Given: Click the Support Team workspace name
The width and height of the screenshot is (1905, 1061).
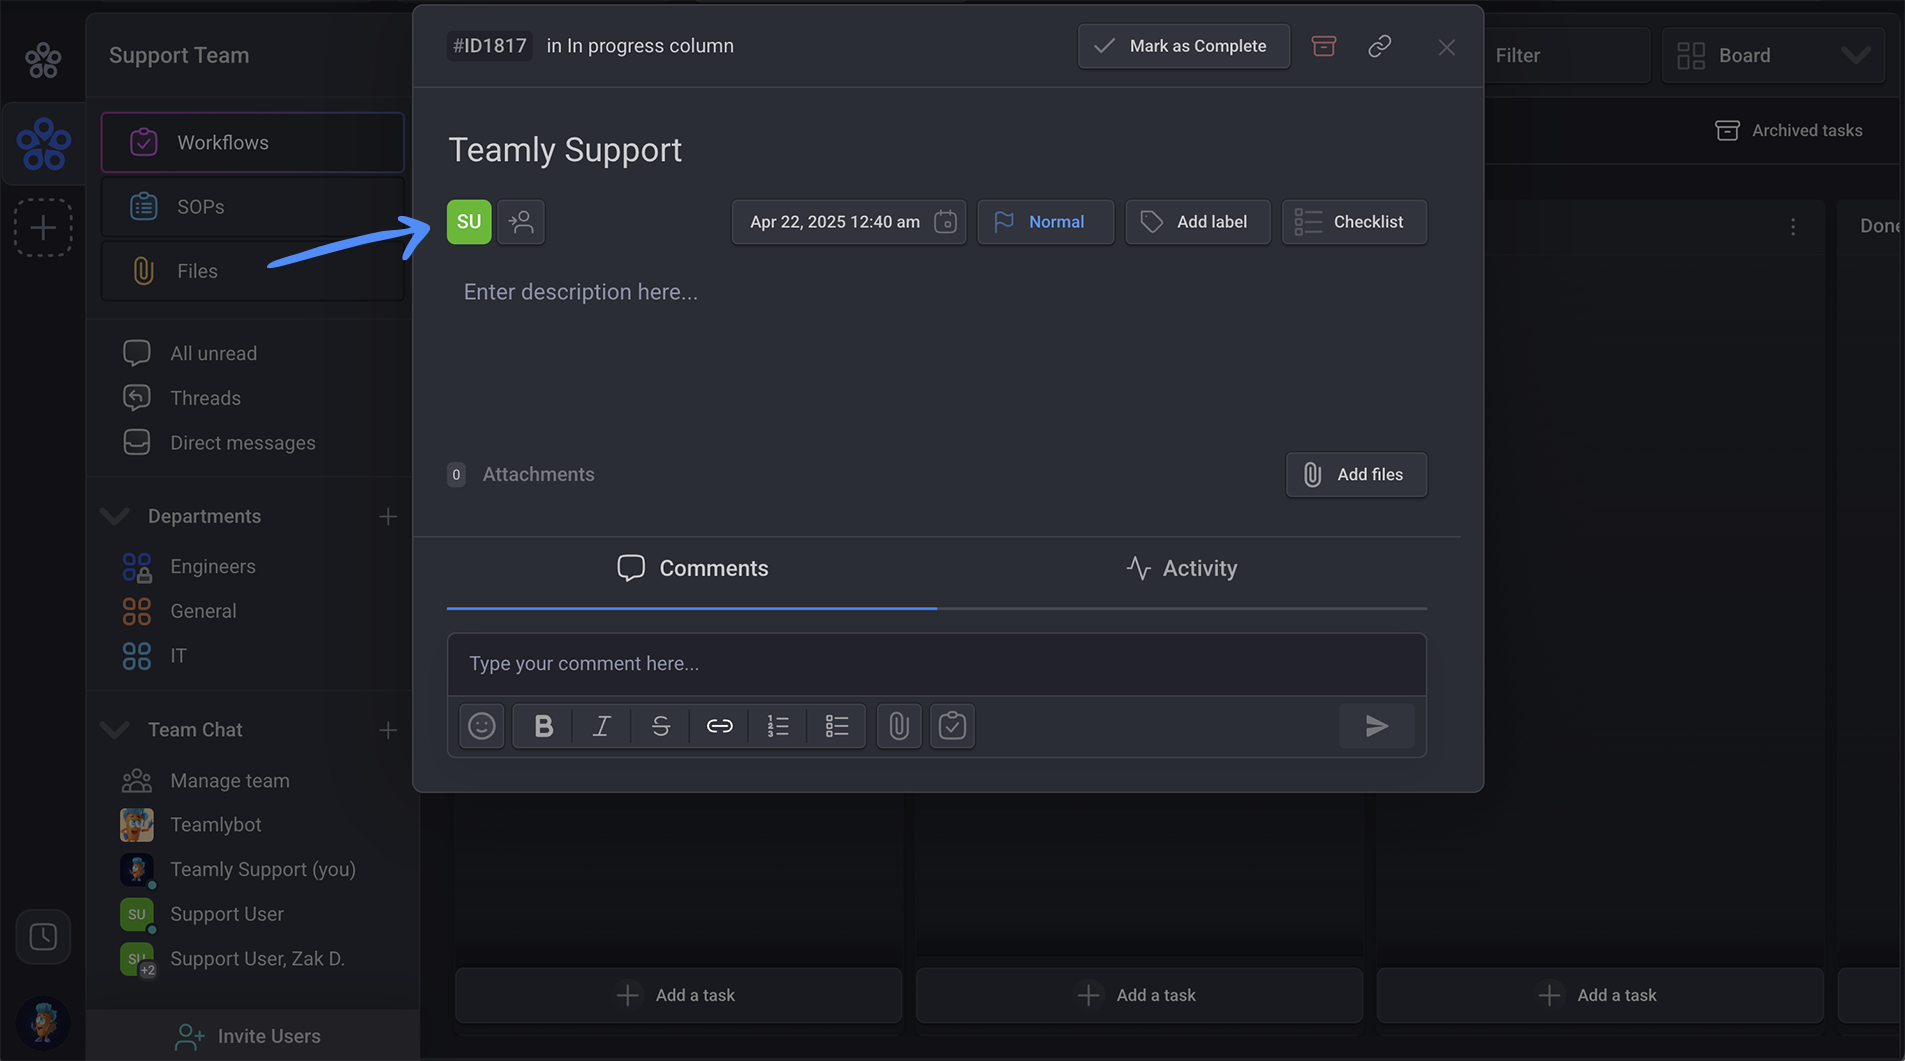Looking at the screenshot, I should [179, 55].
